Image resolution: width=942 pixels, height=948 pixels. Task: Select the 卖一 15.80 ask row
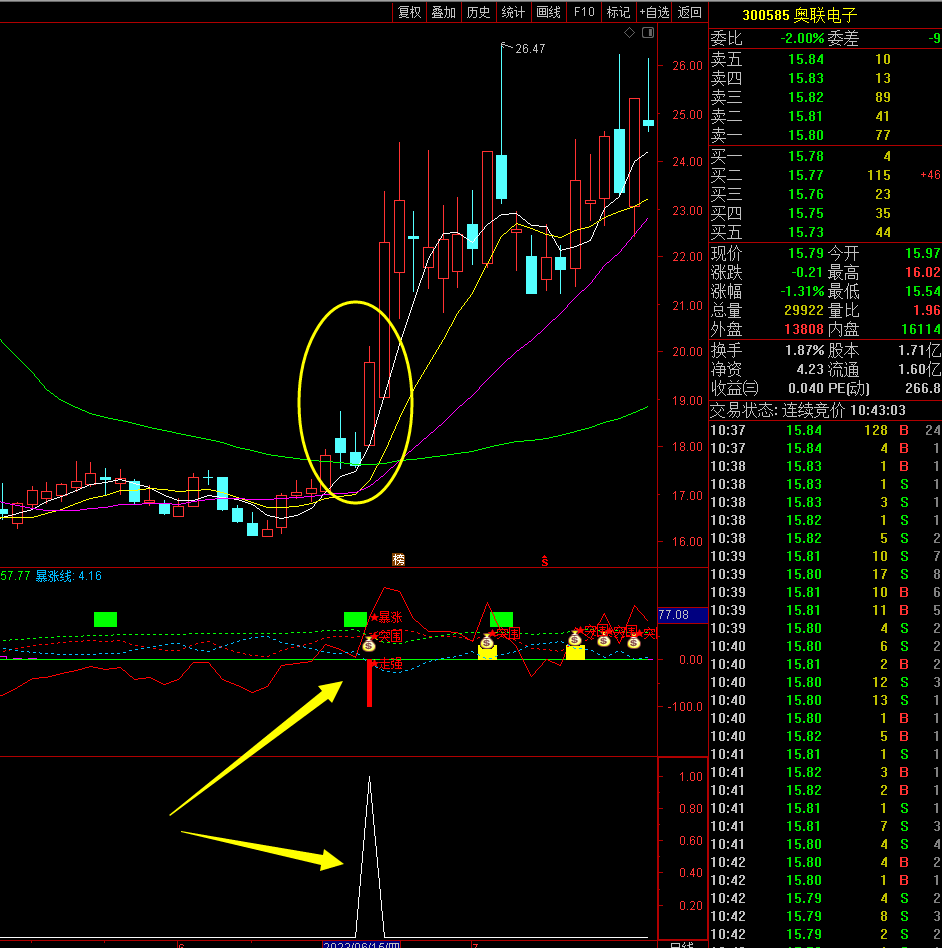coord(825,135)
